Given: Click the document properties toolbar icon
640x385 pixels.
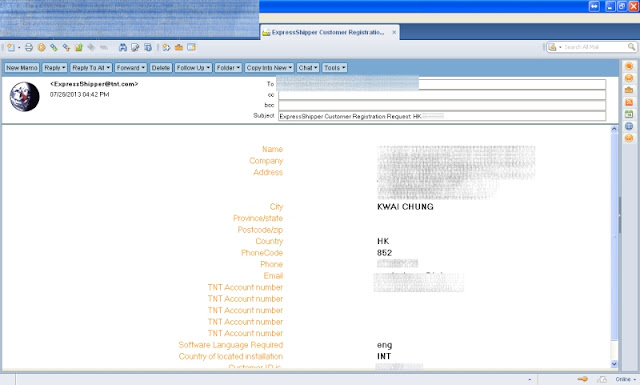Looking at the screenshot, I should (148, 47).
